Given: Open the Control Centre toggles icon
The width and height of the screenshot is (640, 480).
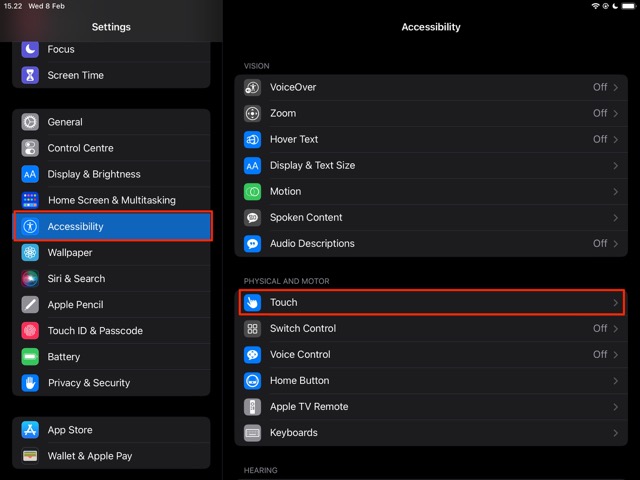Looking at the screenshot, I should click(x=30, y=148).
